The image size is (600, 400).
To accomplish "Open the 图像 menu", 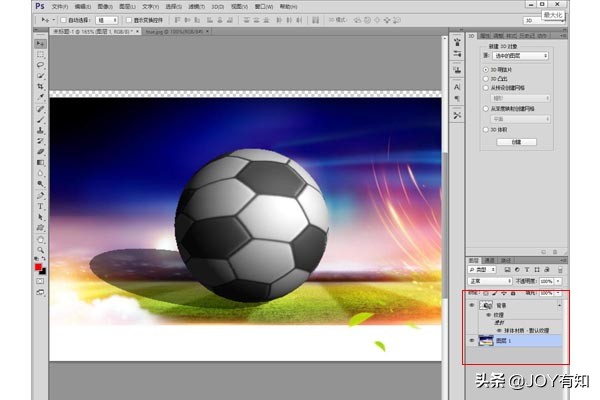I will (105, 7).
